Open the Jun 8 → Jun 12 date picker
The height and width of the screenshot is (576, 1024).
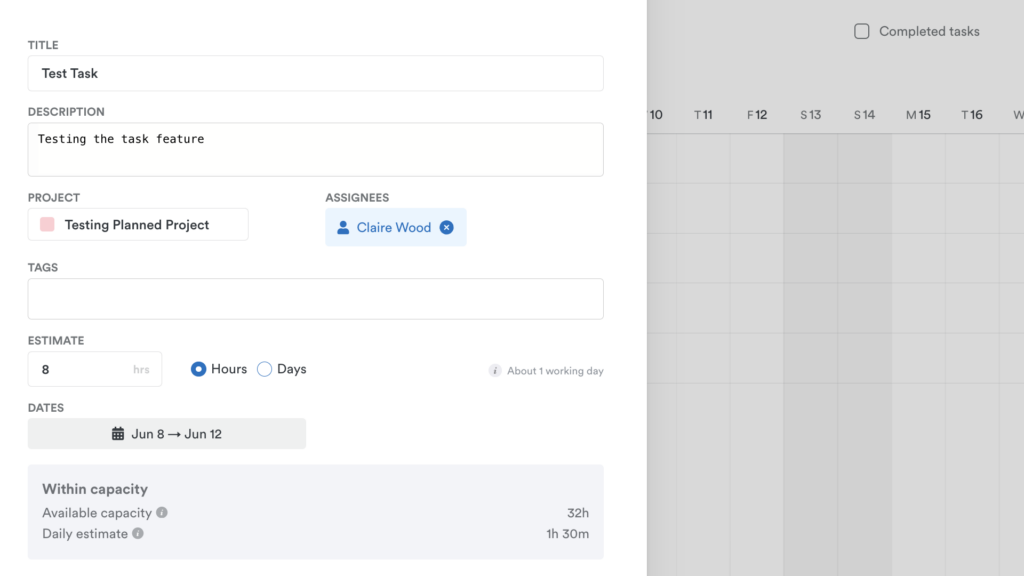(x=167, y=434)
